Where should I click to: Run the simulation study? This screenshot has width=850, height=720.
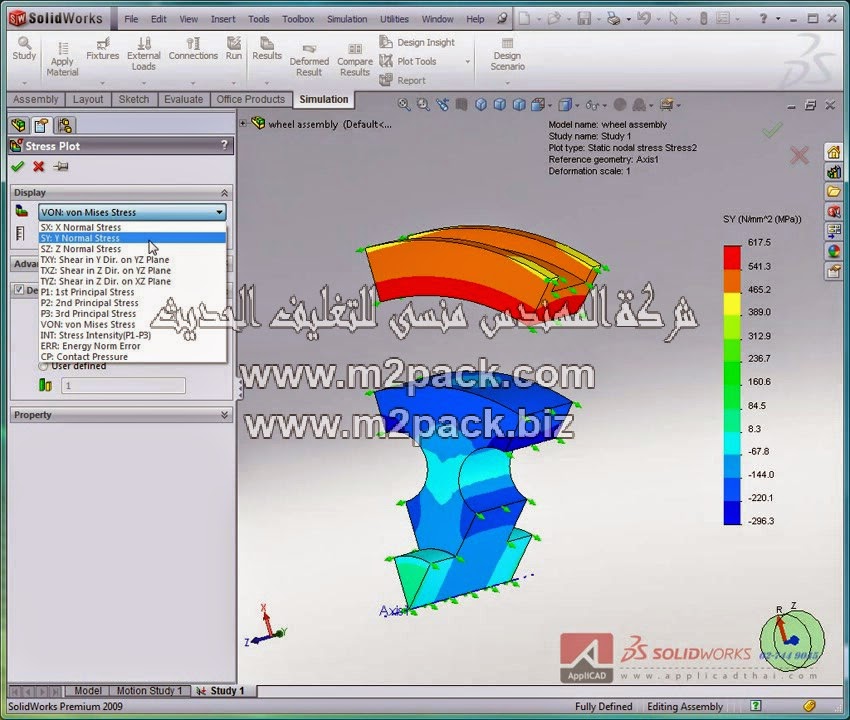point(234,48)
